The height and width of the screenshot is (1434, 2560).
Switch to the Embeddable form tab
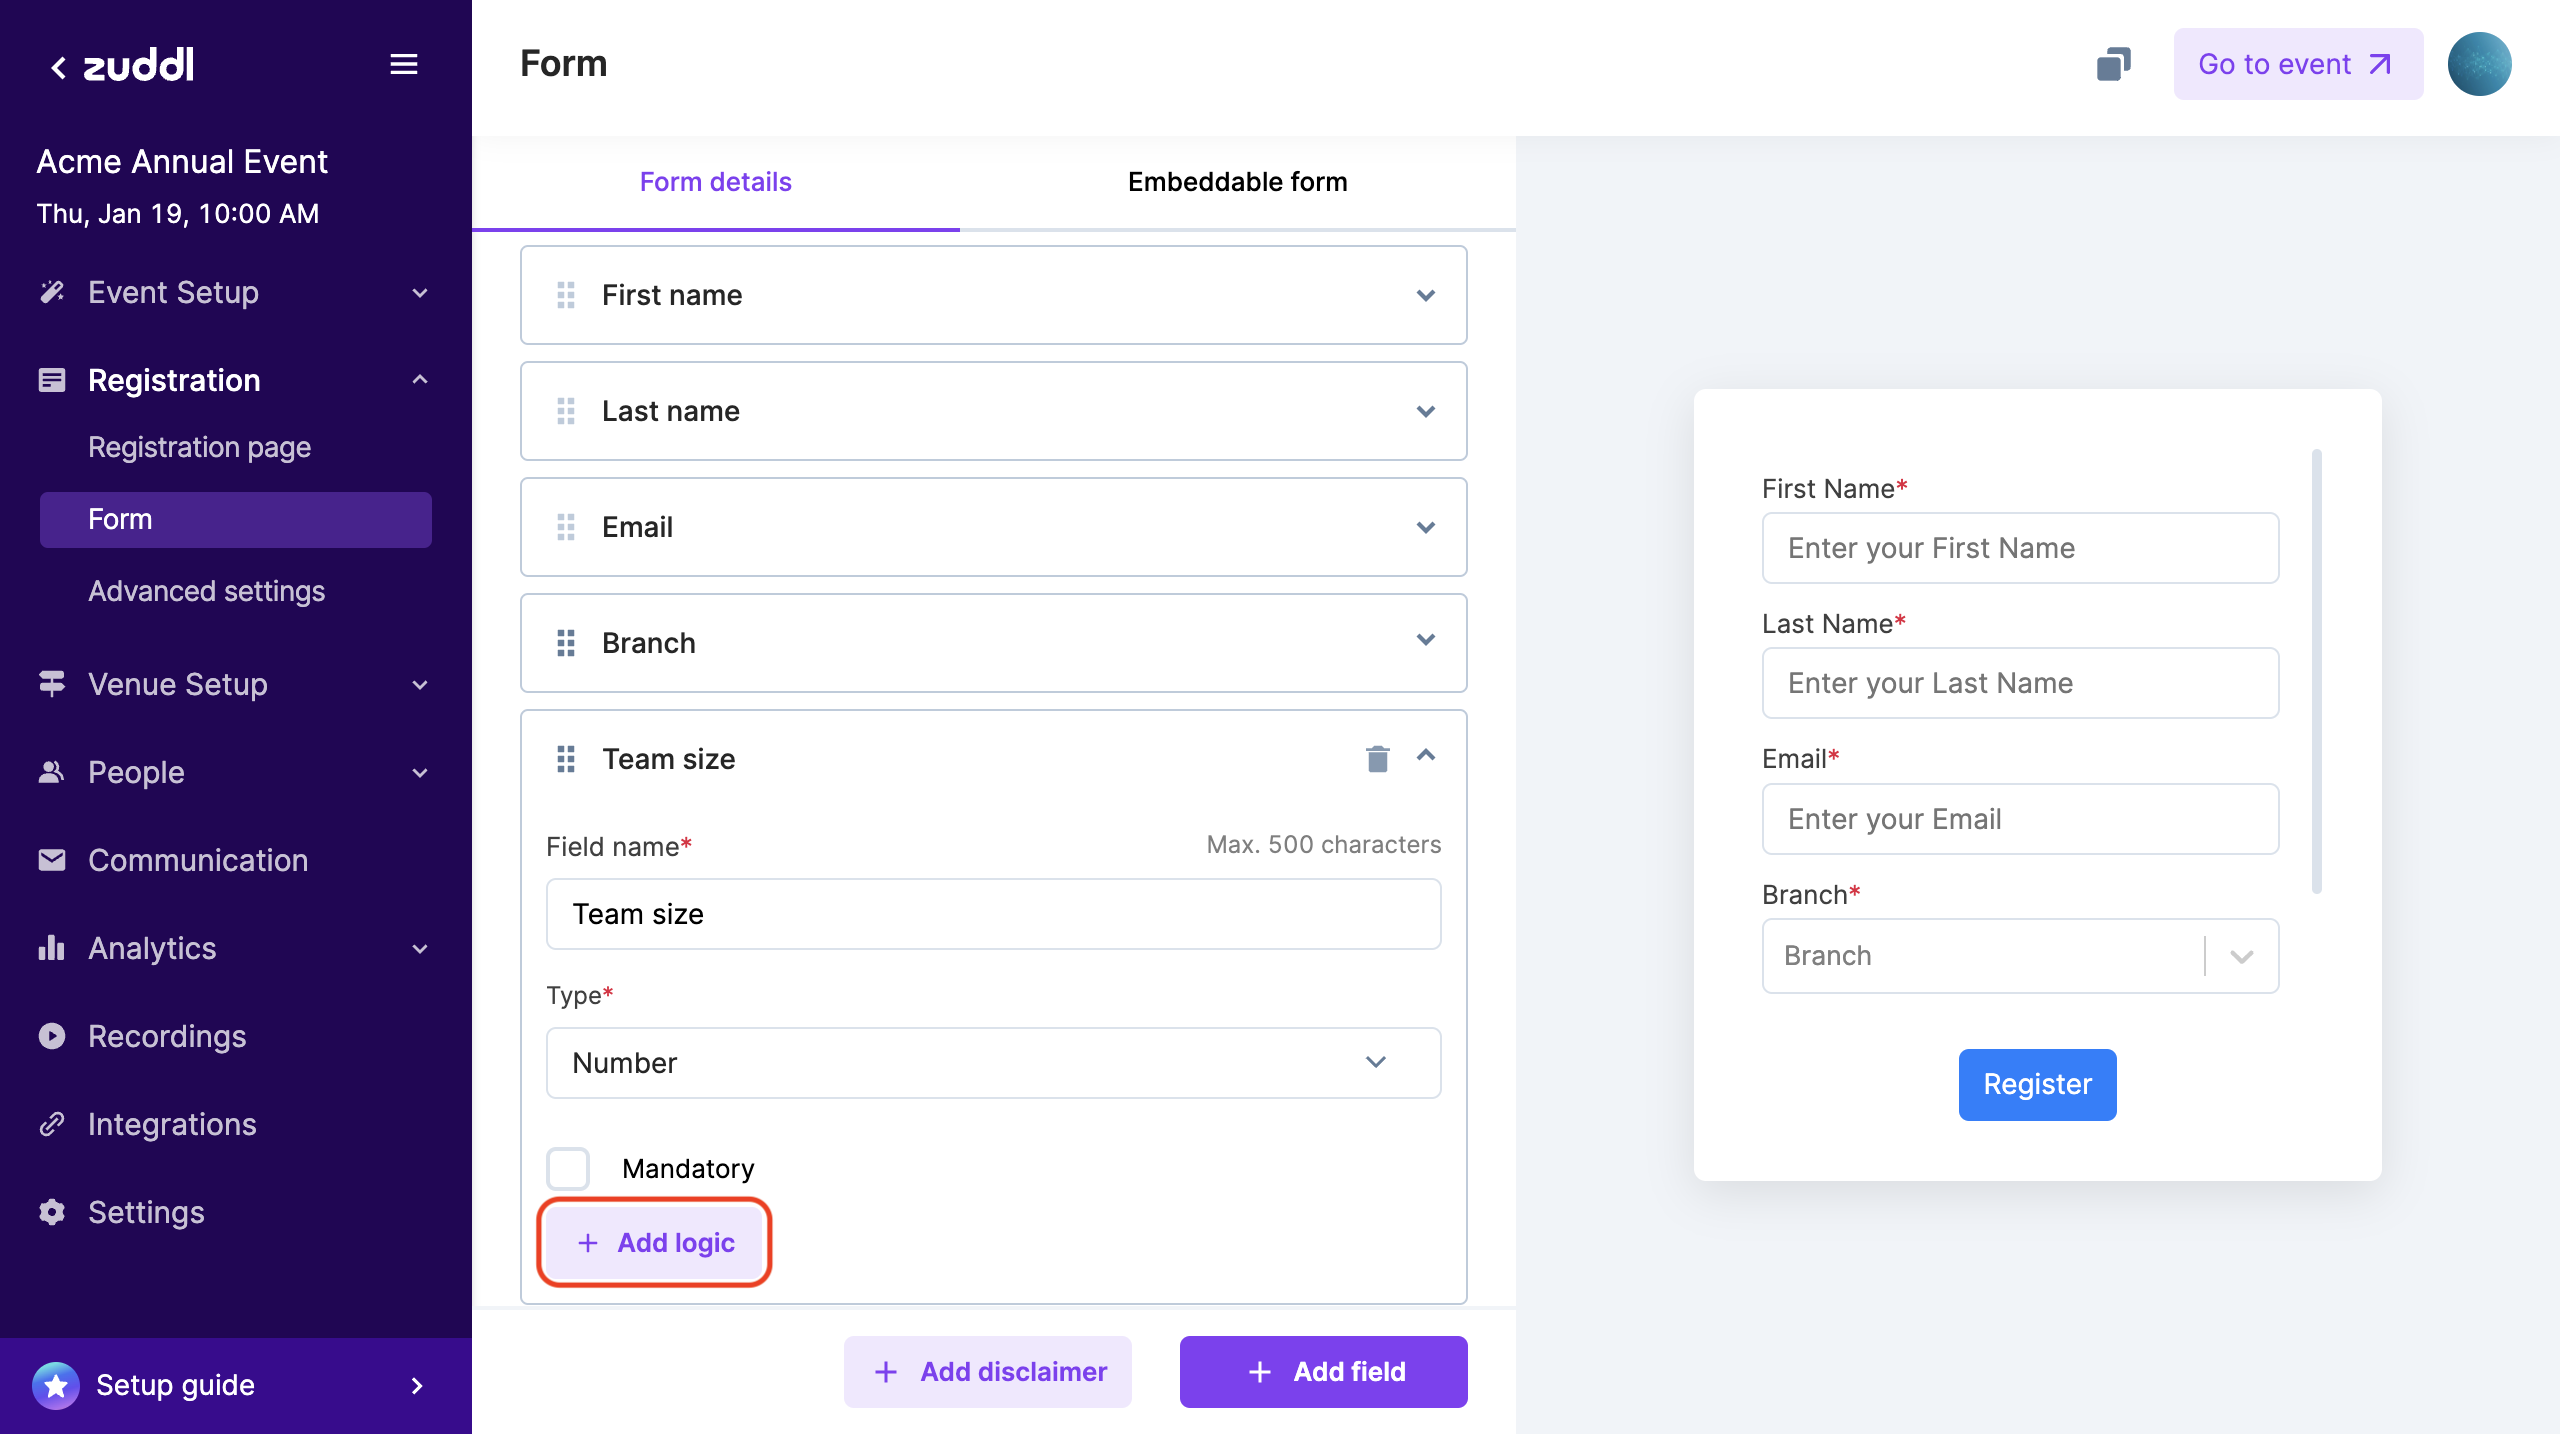point(1237,182)
